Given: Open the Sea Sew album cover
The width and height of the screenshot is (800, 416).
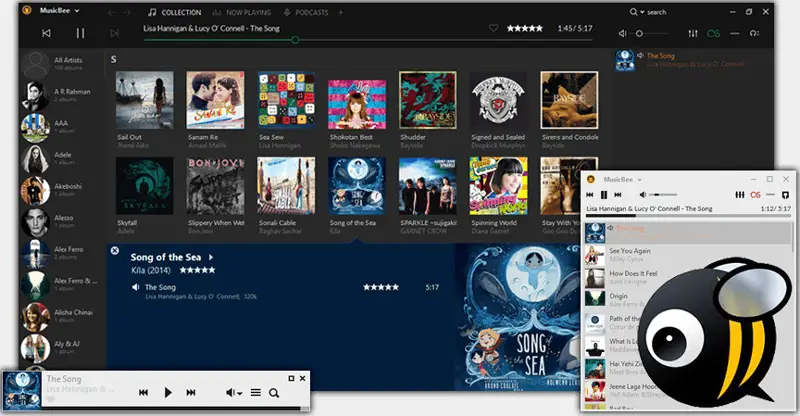Looking at the screenshot, I should 286,100.
